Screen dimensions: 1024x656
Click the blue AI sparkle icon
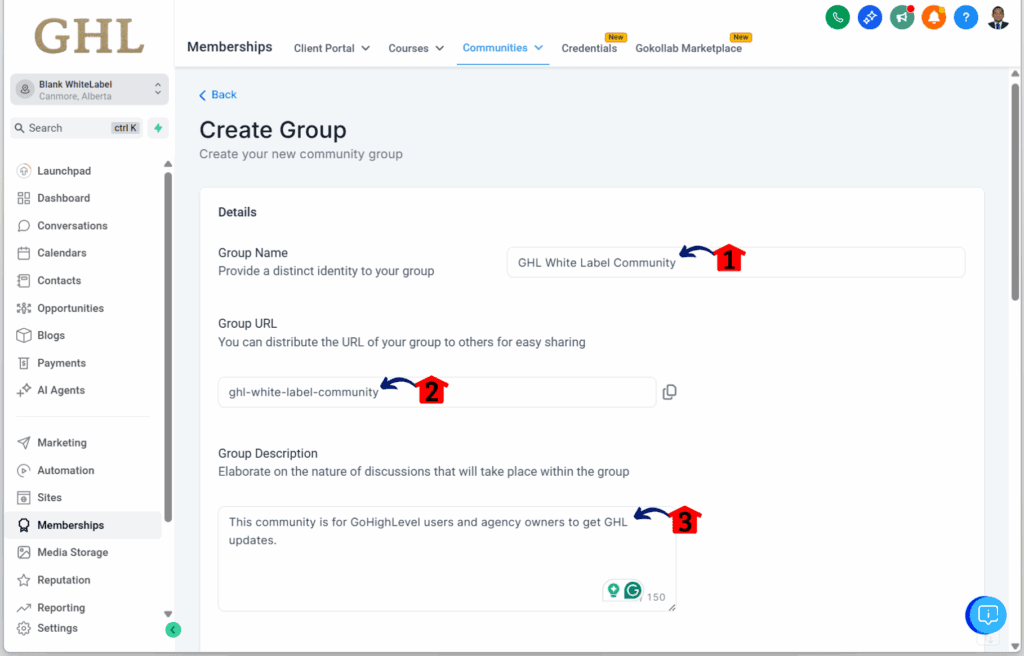869,17
